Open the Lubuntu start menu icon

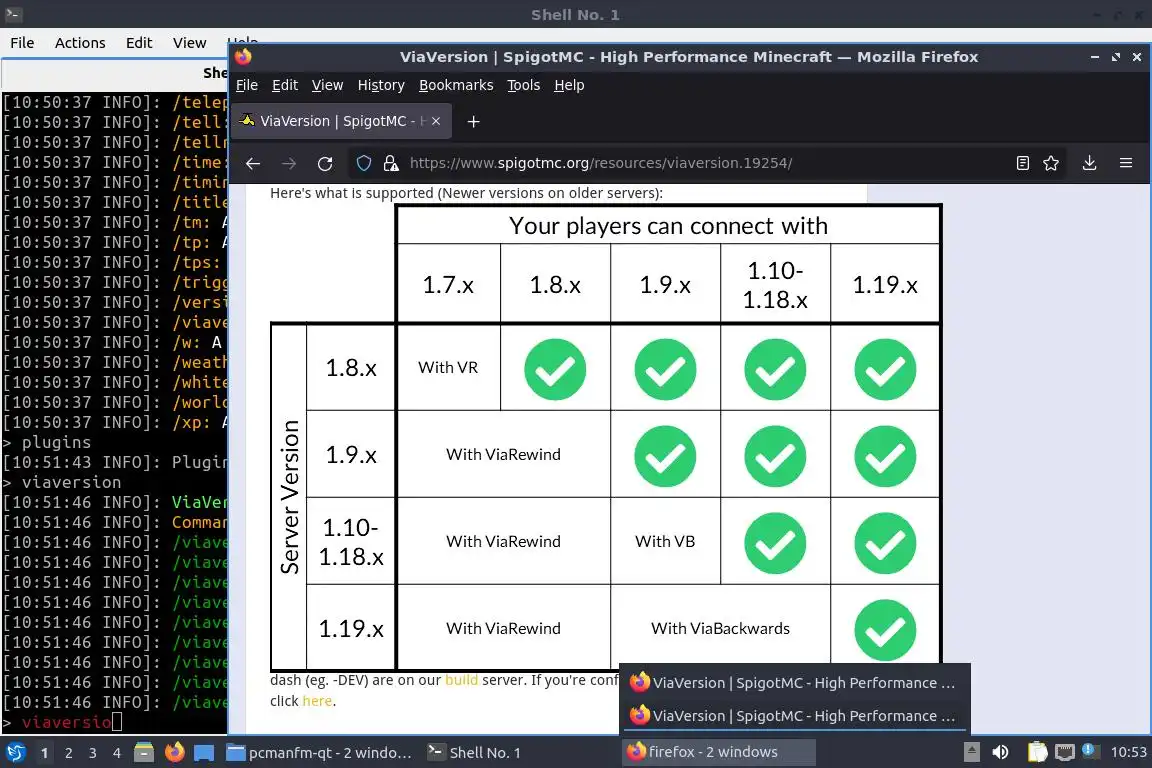(15, 753)
